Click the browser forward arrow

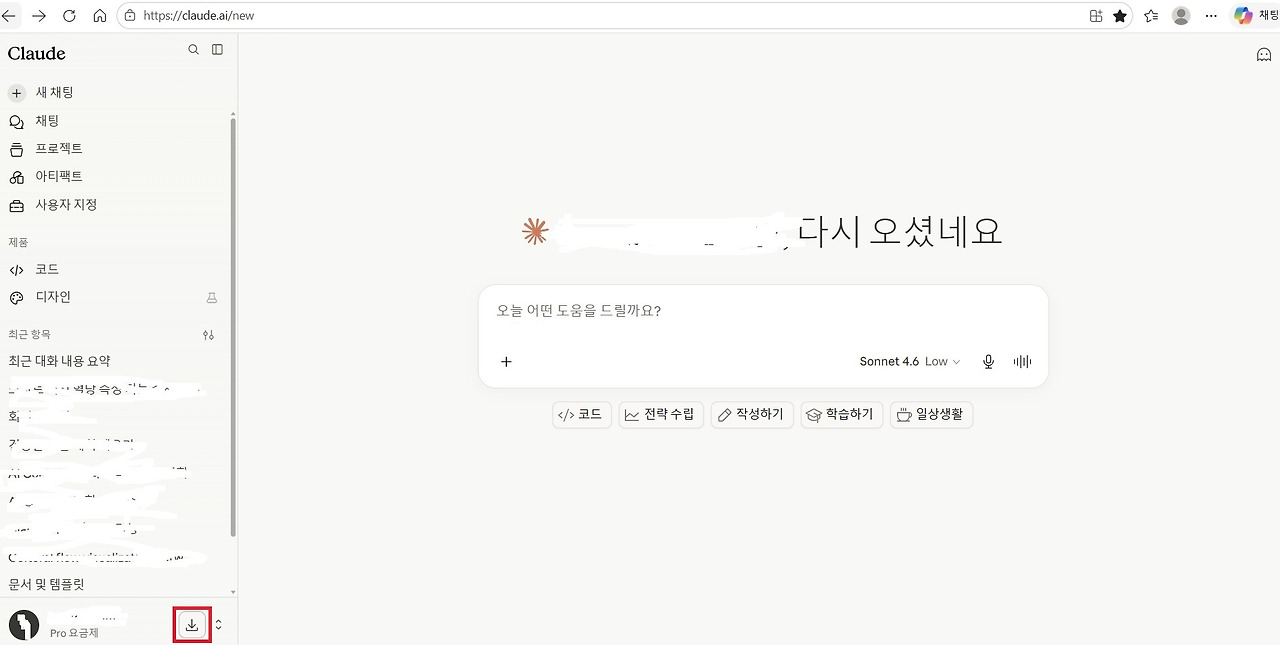(x=39, y=16)
